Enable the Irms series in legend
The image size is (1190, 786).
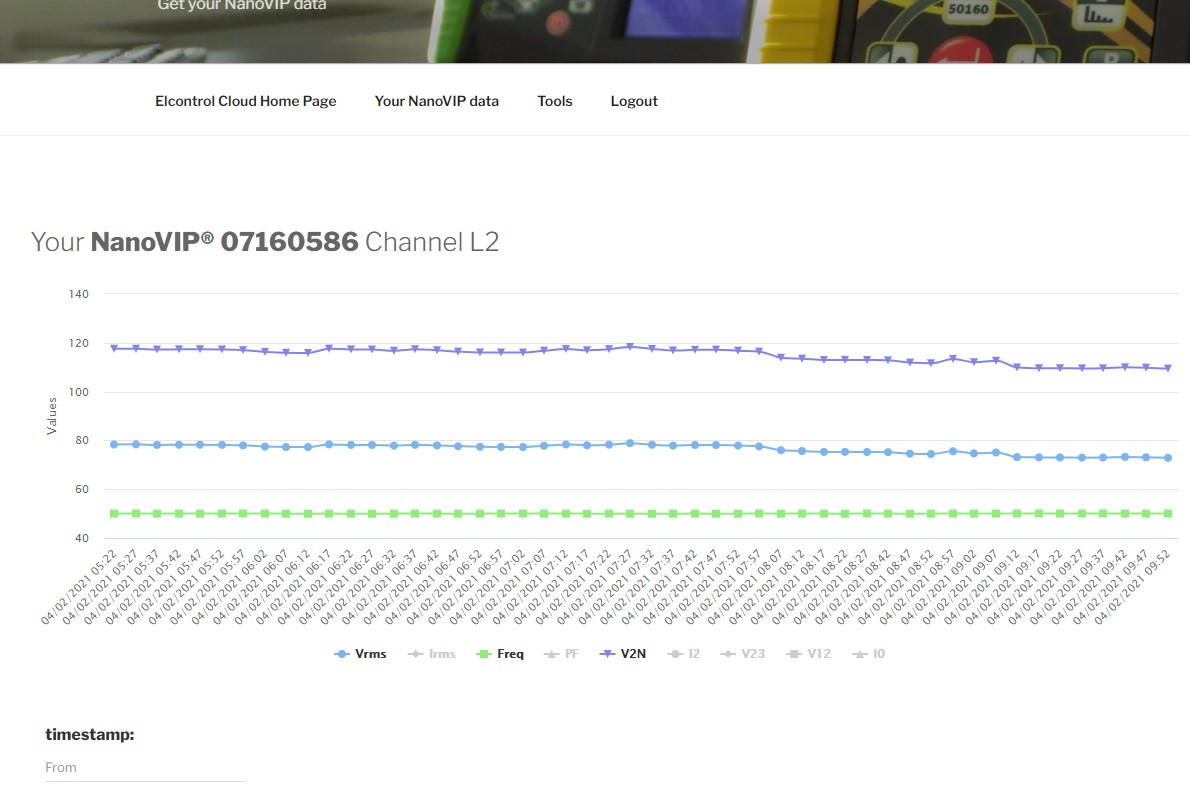point(431,654)
